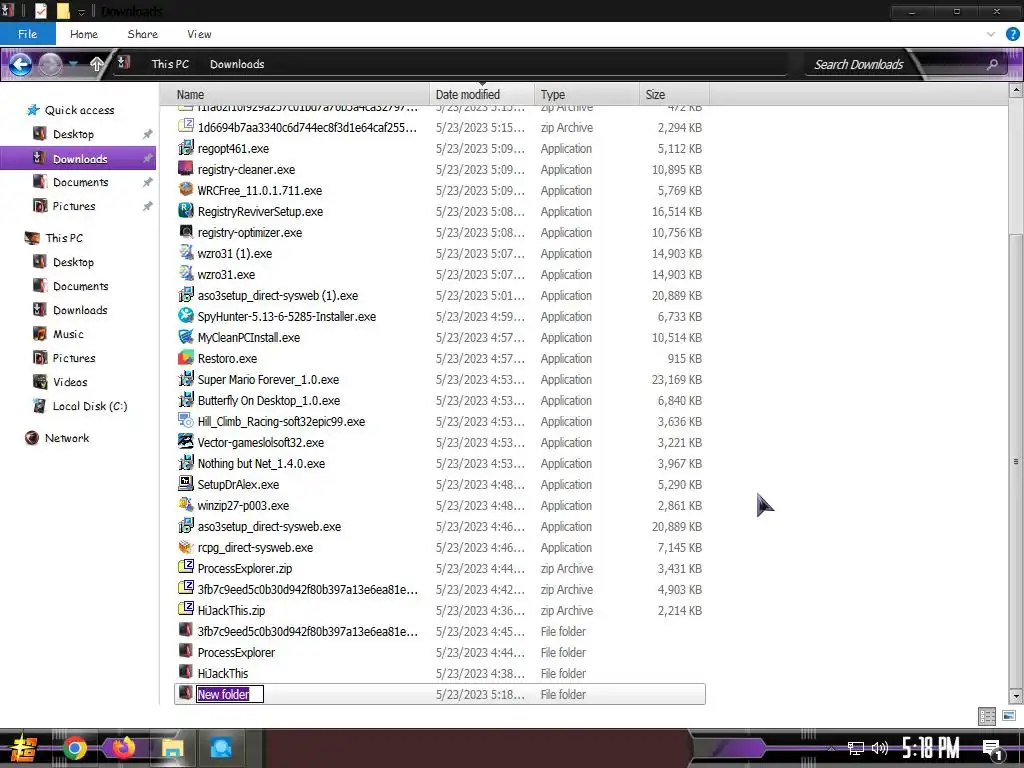Expand the ribbon with chevron

coord(991,34)
